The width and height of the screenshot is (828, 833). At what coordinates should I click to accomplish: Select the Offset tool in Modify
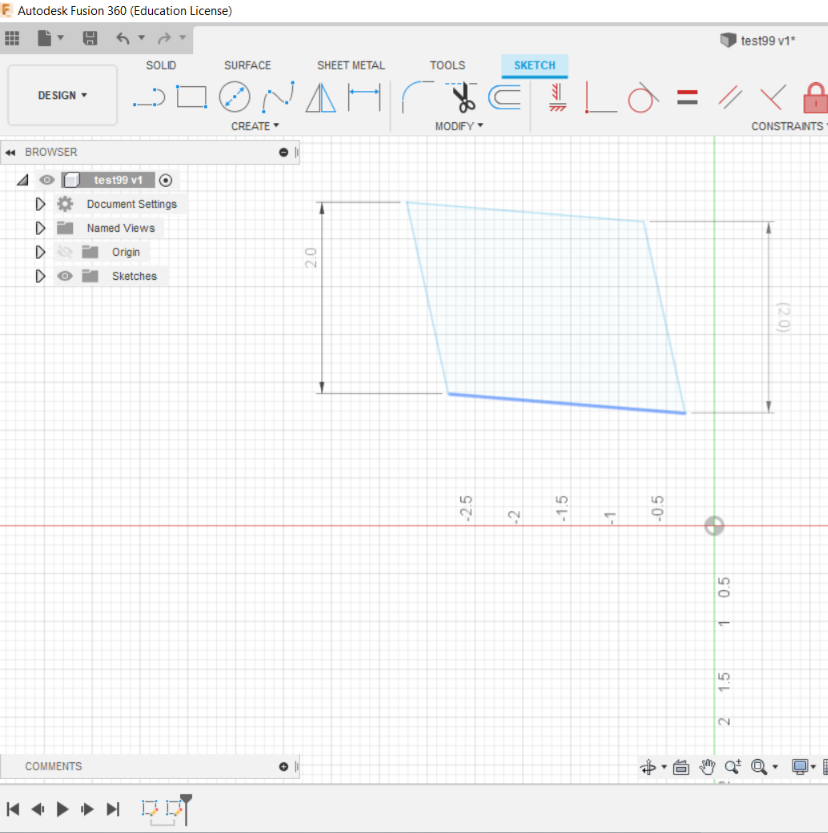point(505,97)
